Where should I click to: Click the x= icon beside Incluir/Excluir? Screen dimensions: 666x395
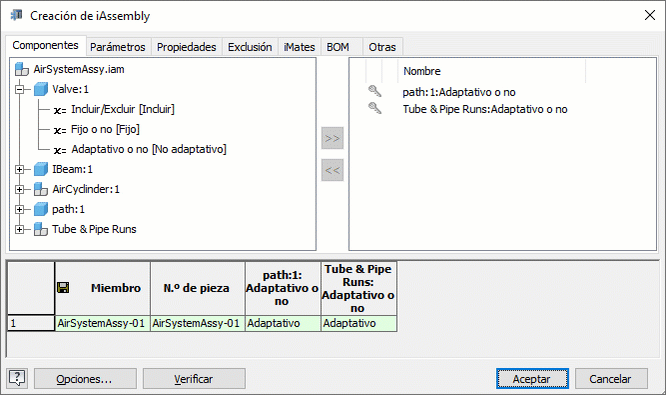[60, 110]
